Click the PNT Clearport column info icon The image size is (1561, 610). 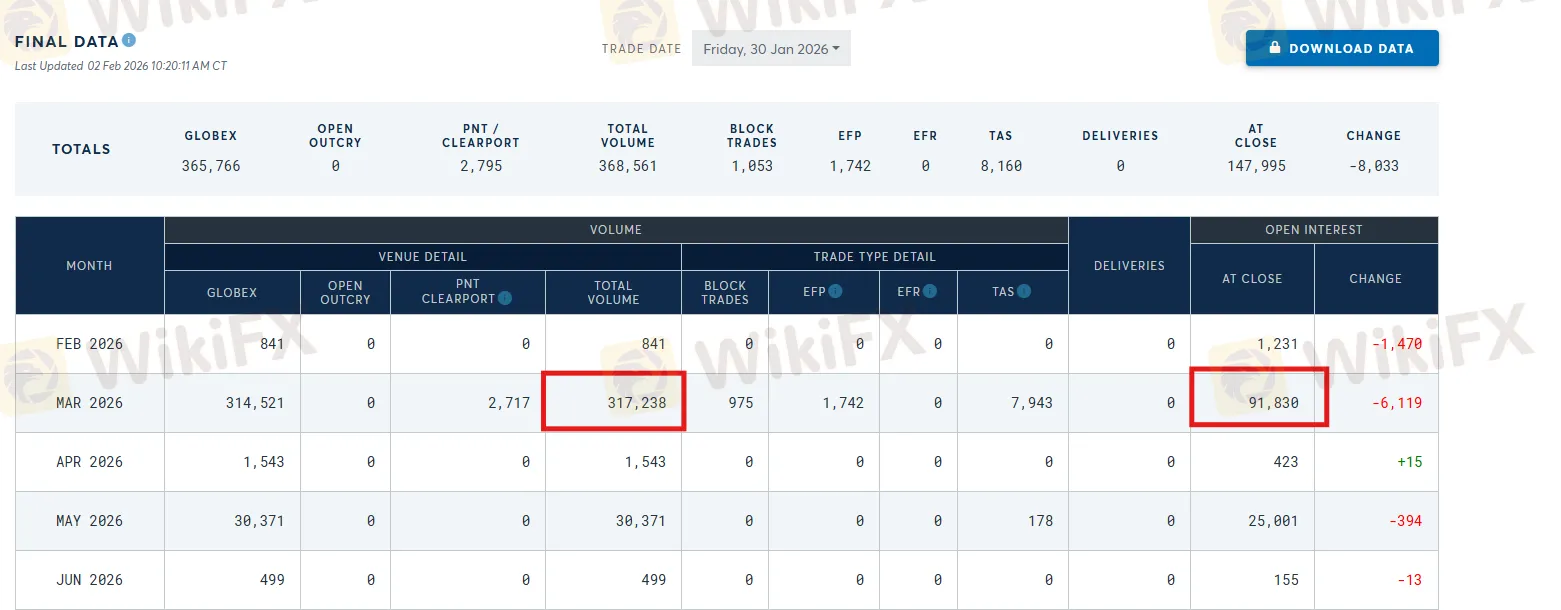(505, 298)
